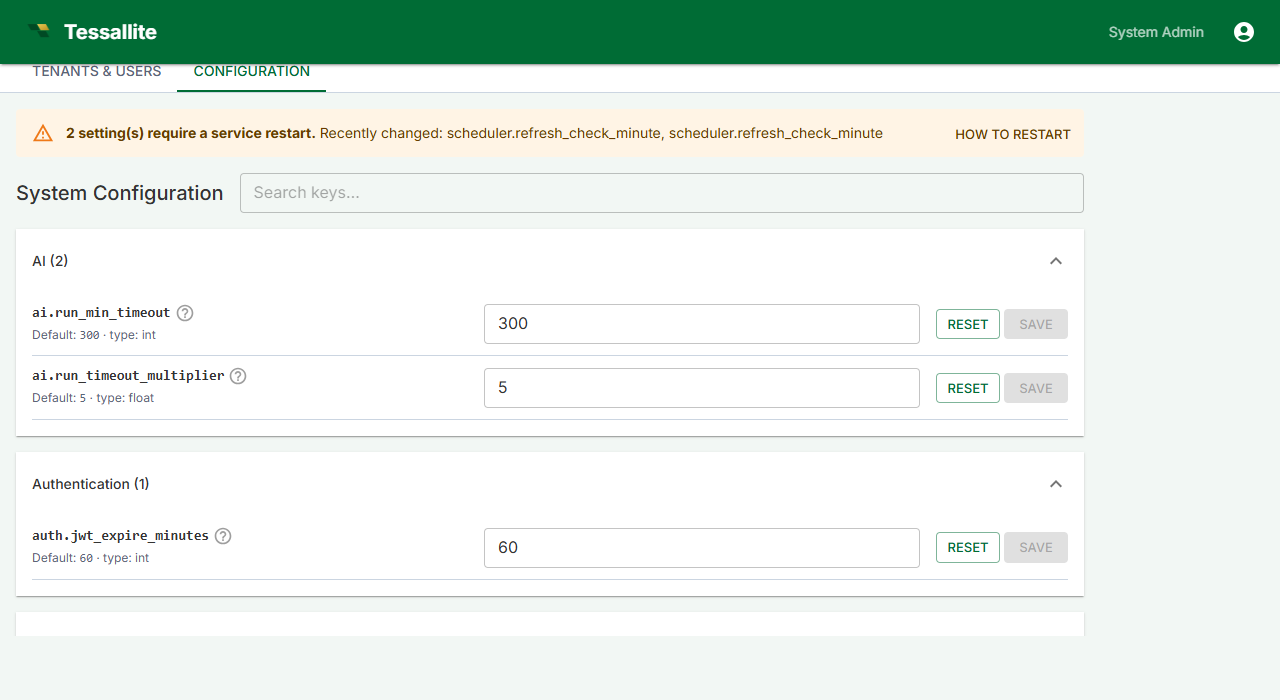This screenshot has height=700, width=1280.
Task: Click the System Admin label
Action: pyautogui.click(x=1156, y=32)
